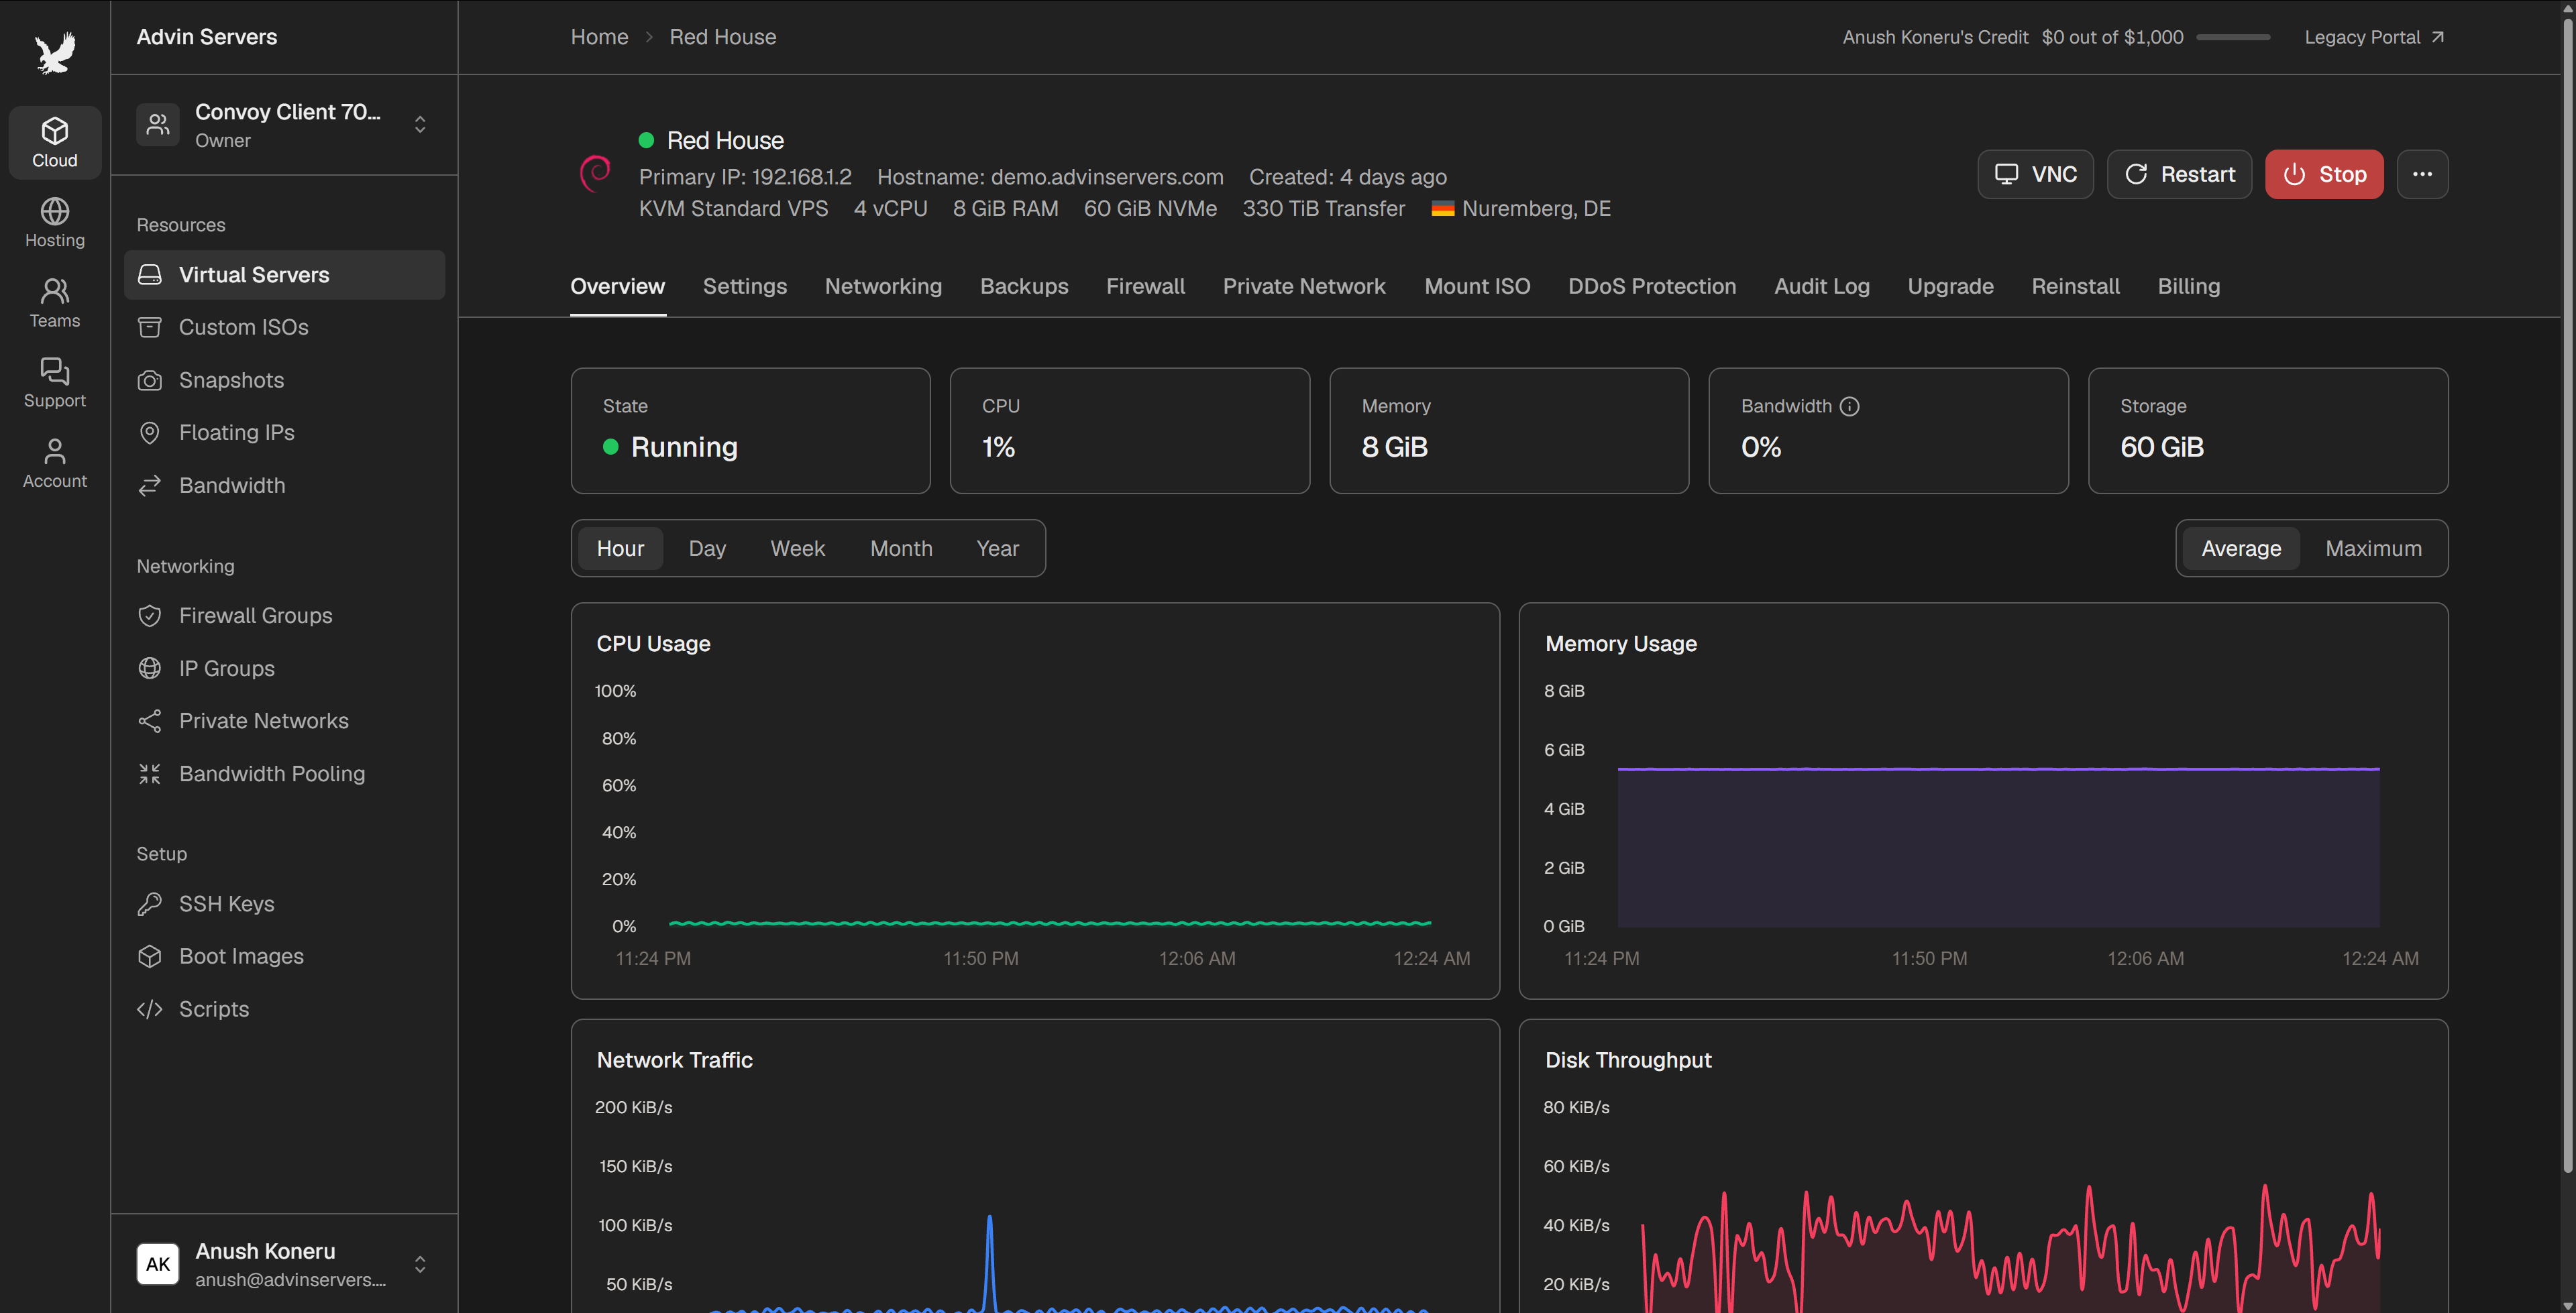Stop the Red House server

click(x=2324, y=174)
